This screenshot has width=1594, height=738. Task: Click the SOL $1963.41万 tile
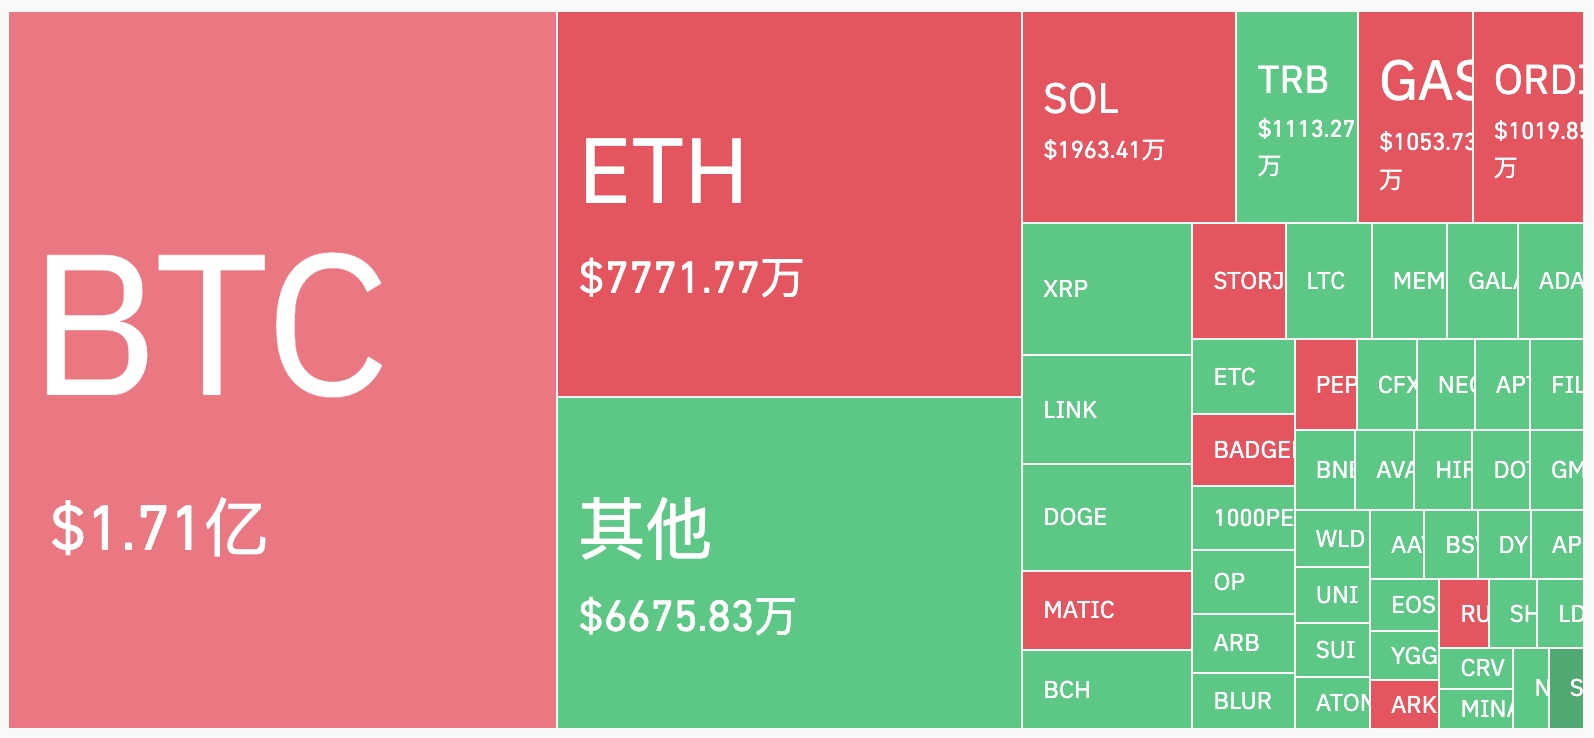pyautogui.click(x=1128, y=117)
